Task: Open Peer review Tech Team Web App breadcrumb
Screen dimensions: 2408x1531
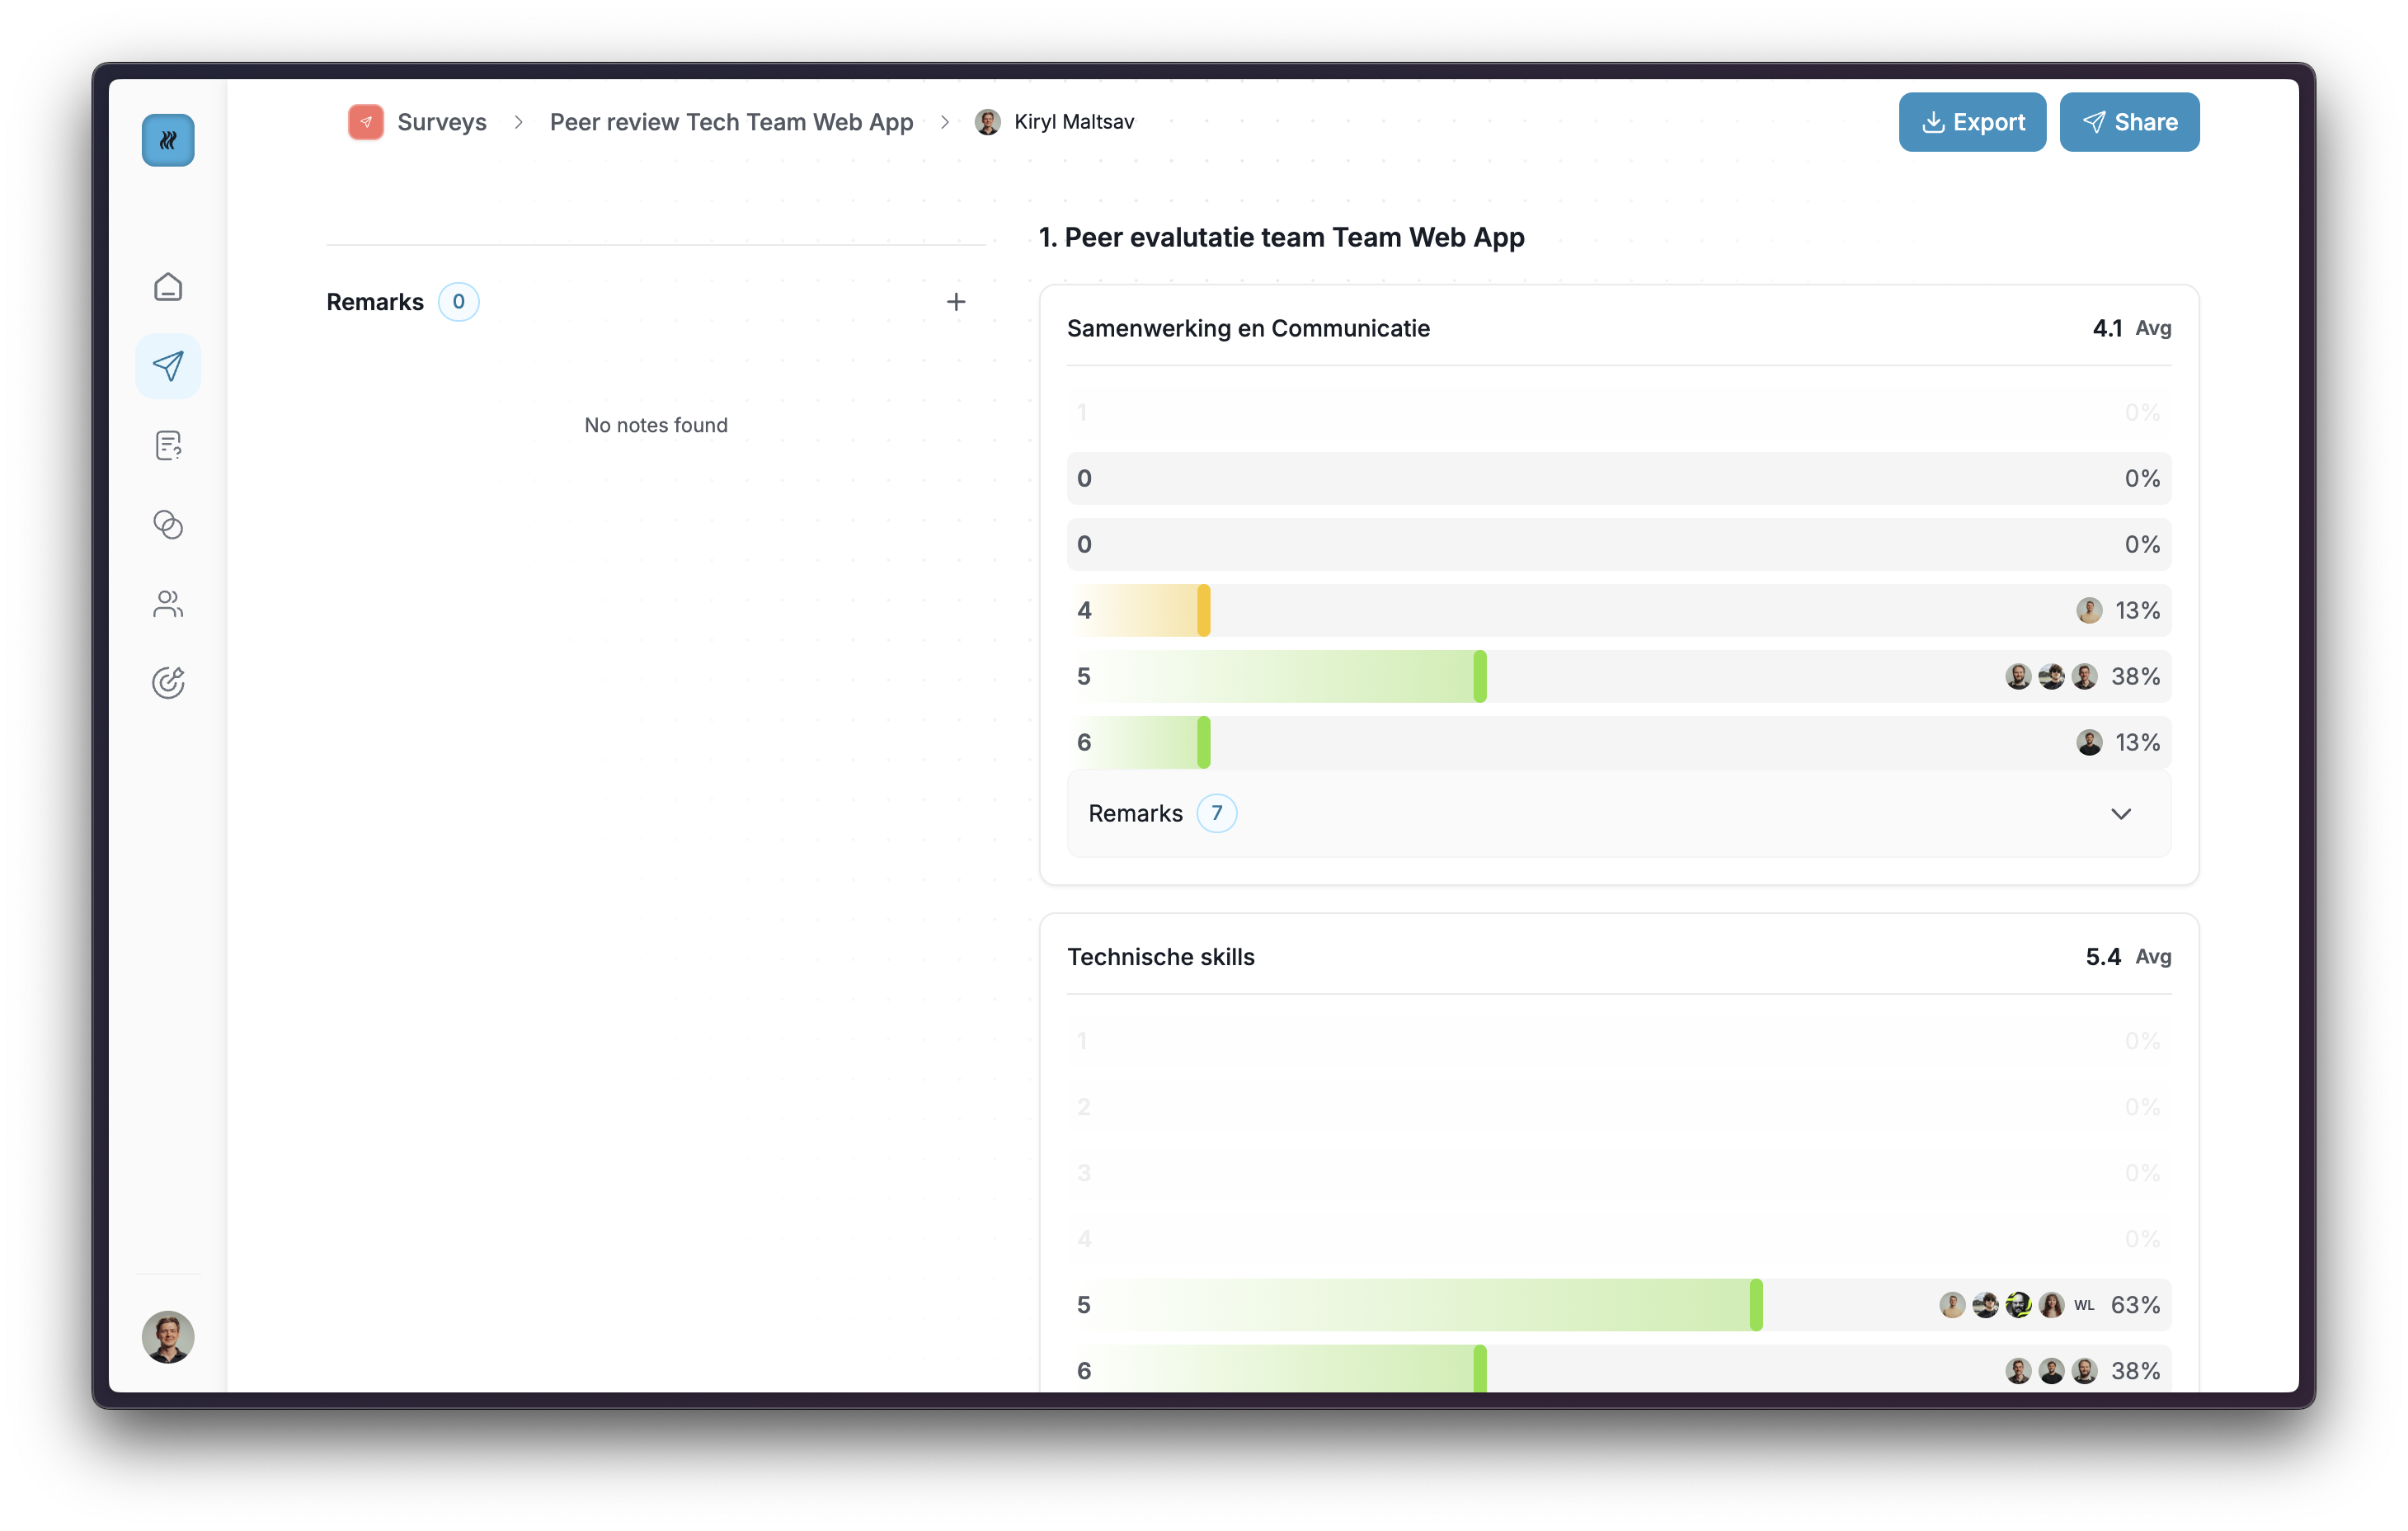Action: tap(731, 122)
